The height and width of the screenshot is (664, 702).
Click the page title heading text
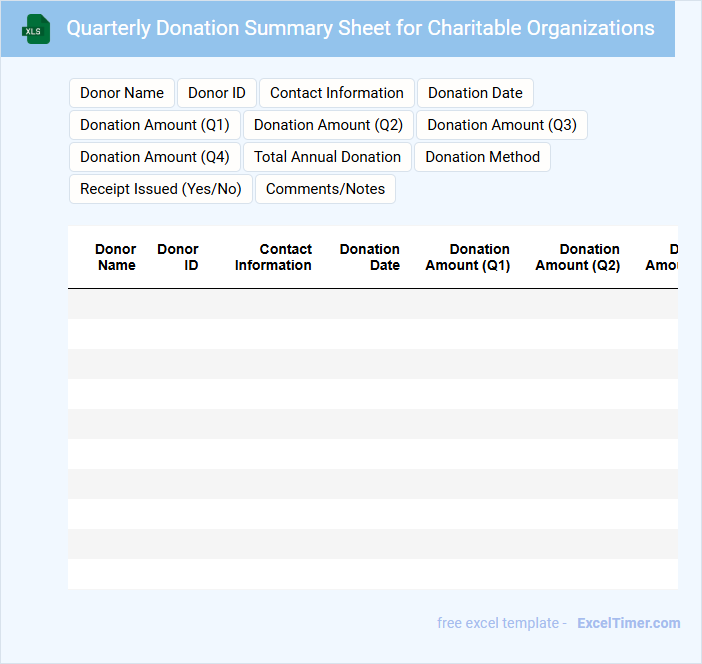[x=360, y=28]
